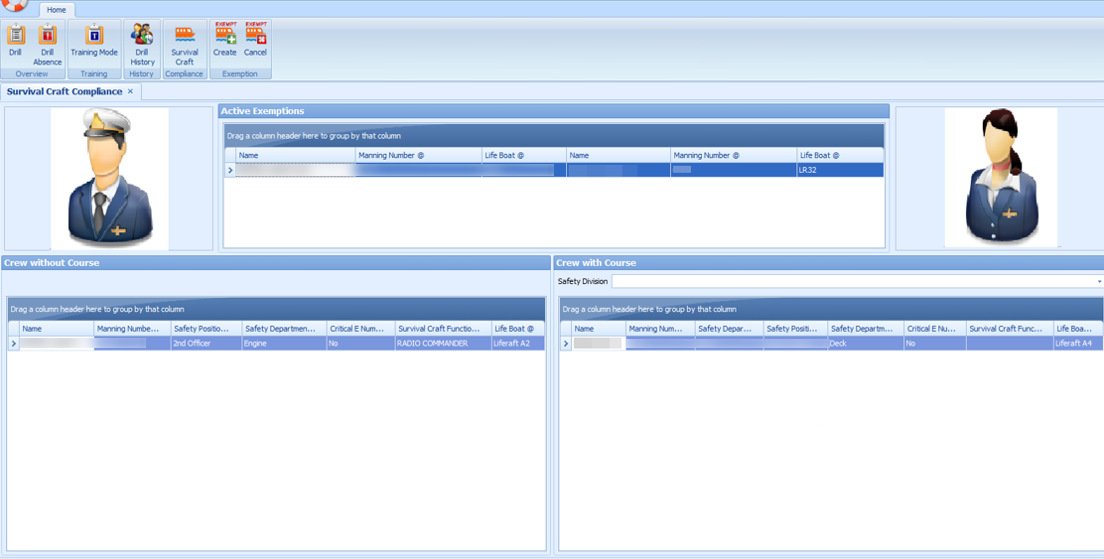This screenshot has width=1104, height=559.
Task: Sort Active Exemptions by second Manning Number column
Action: click(734, 155)
